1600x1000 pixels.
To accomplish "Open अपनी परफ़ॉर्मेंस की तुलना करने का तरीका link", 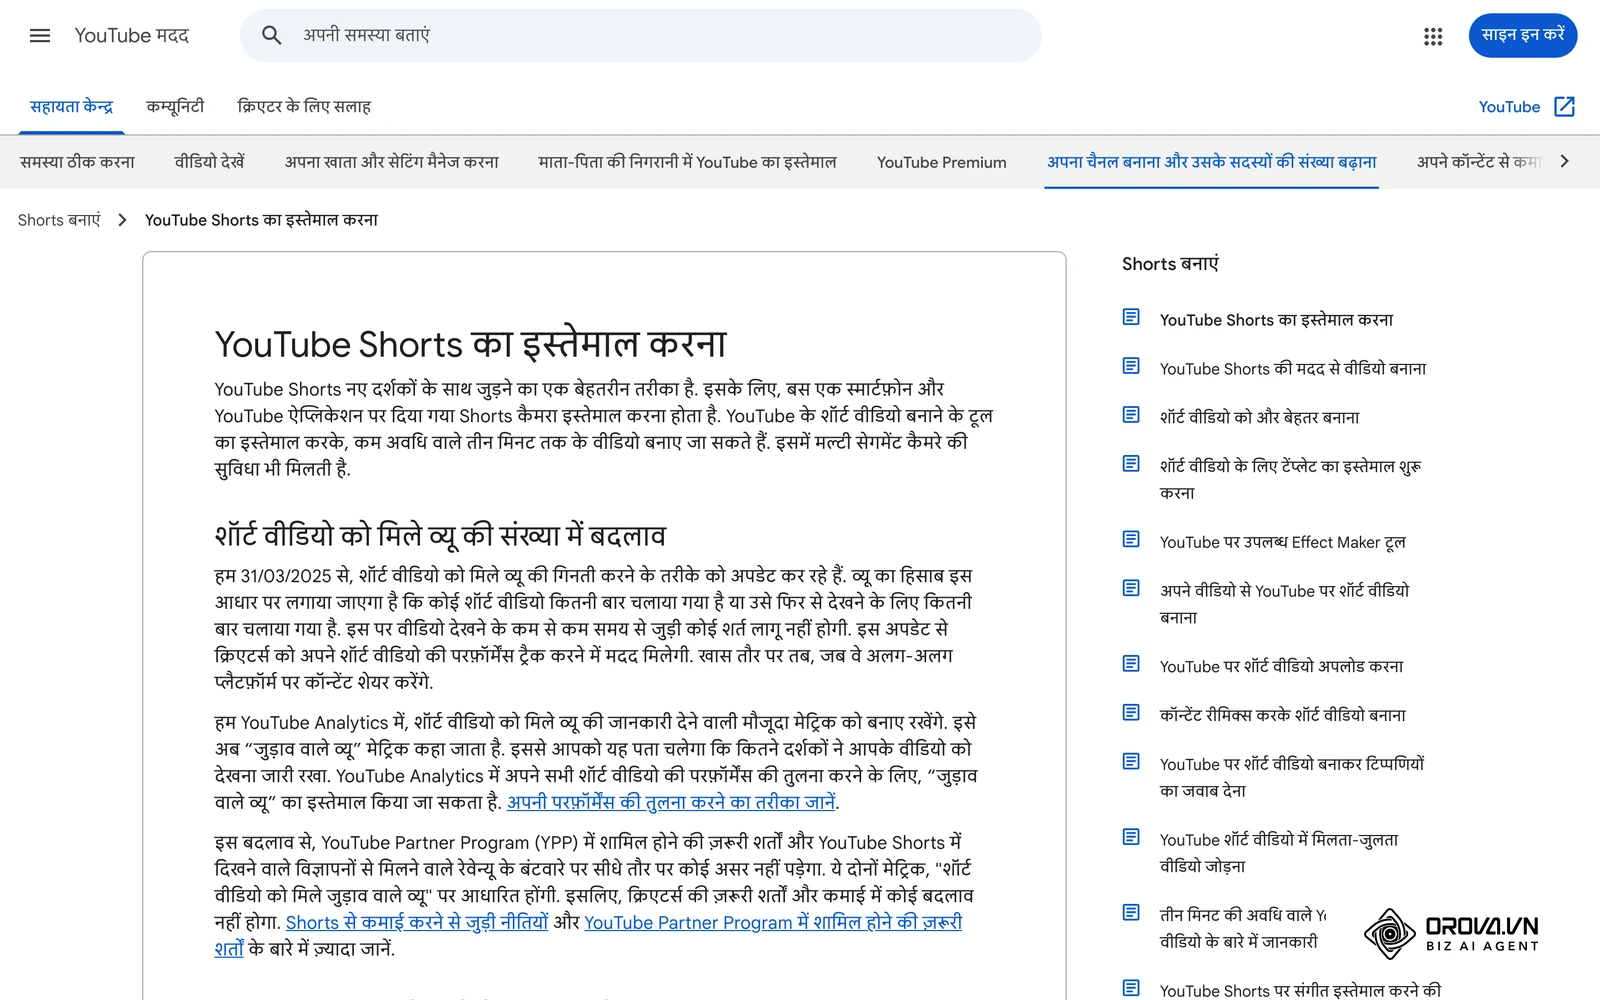I will (x=671, y=802).
